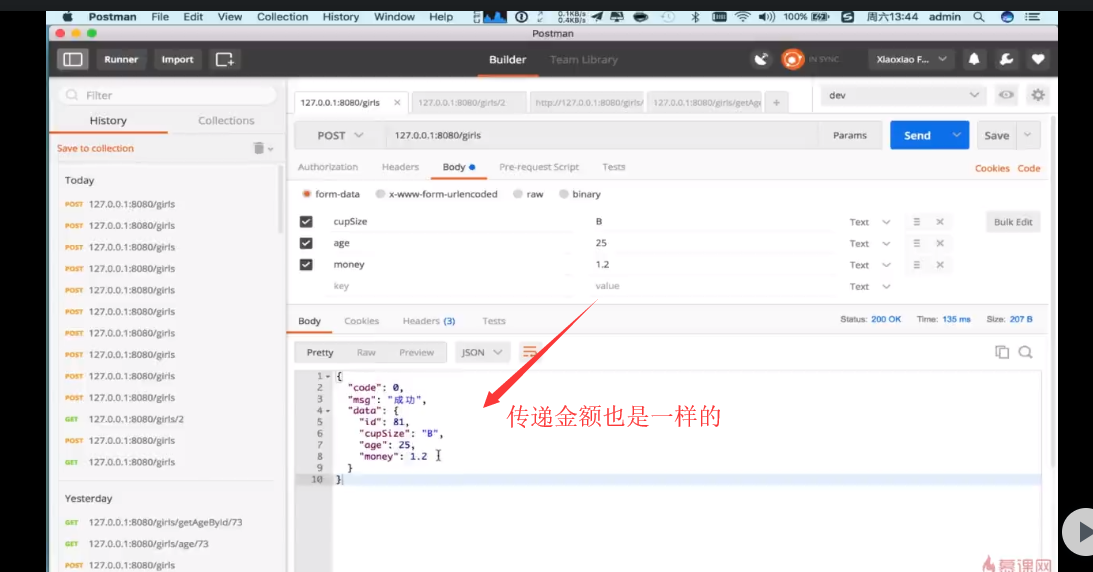Screen dimensions: 1093x572
Task: Select the binary body radio button
Action: (563, 194)
